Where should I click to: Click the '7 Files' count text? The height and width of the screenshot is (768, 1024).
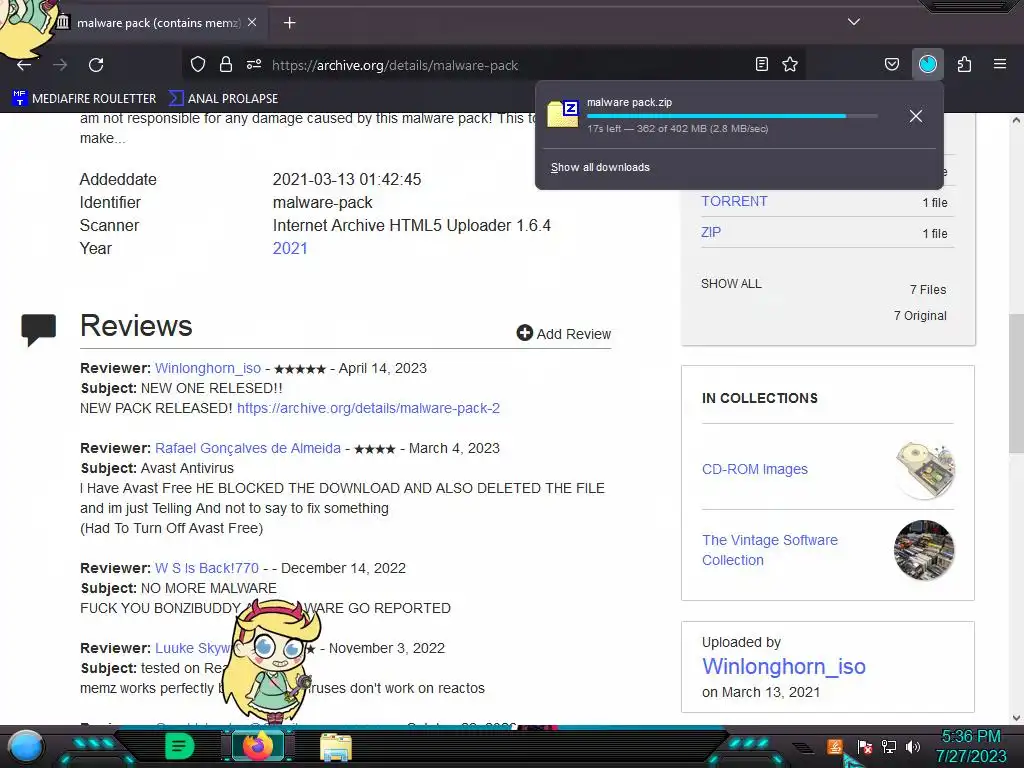pyautogui.click(x=927, y=289)
